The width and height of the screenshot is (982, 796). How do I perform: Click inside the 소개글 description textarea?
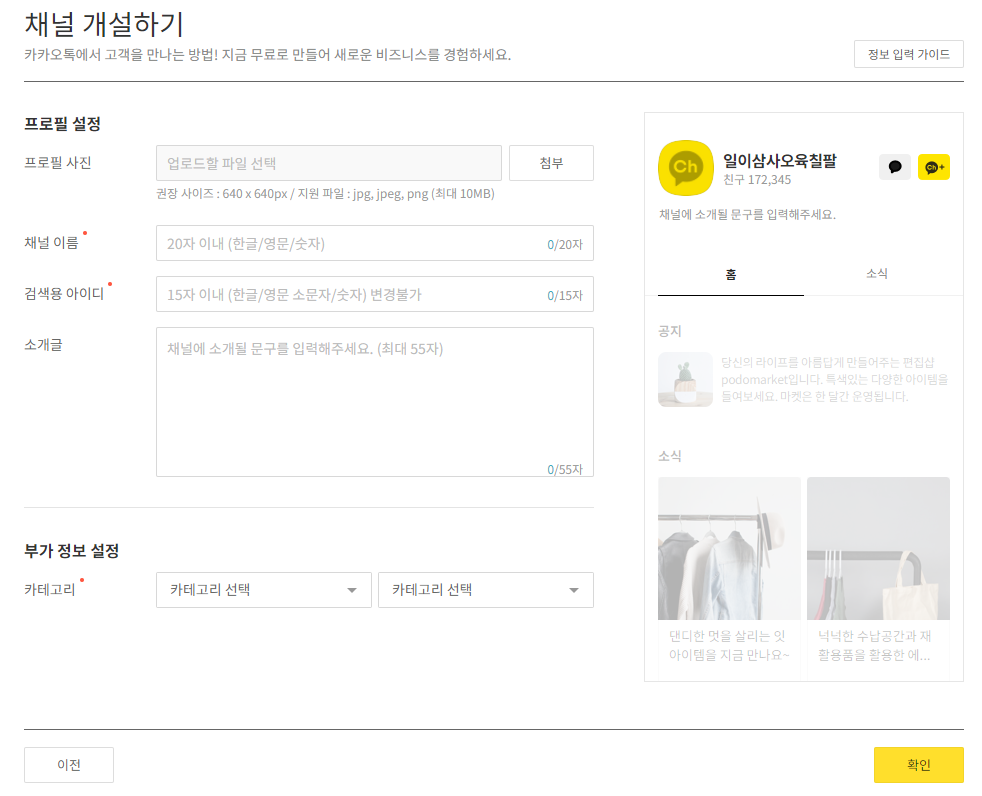coord(374,400)
